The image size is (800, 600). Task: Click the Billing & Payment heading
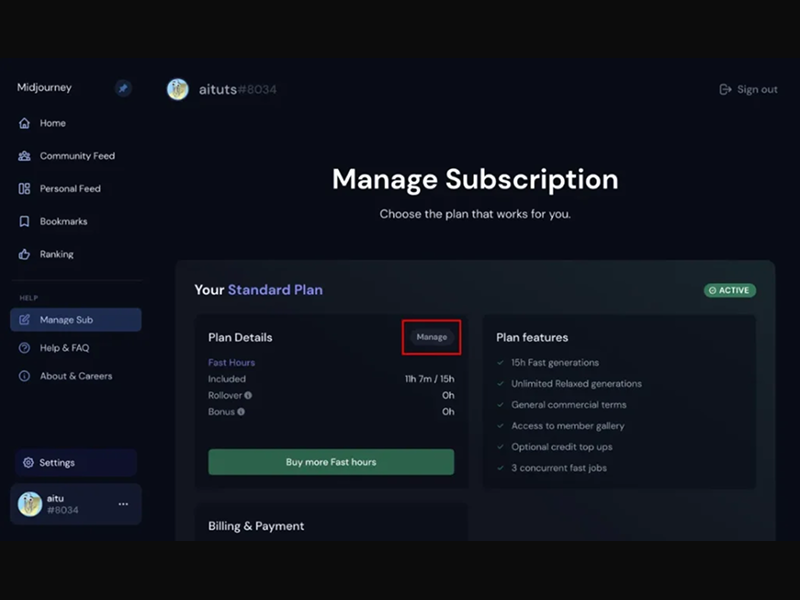pyautogui.click(x=256, y=526)
